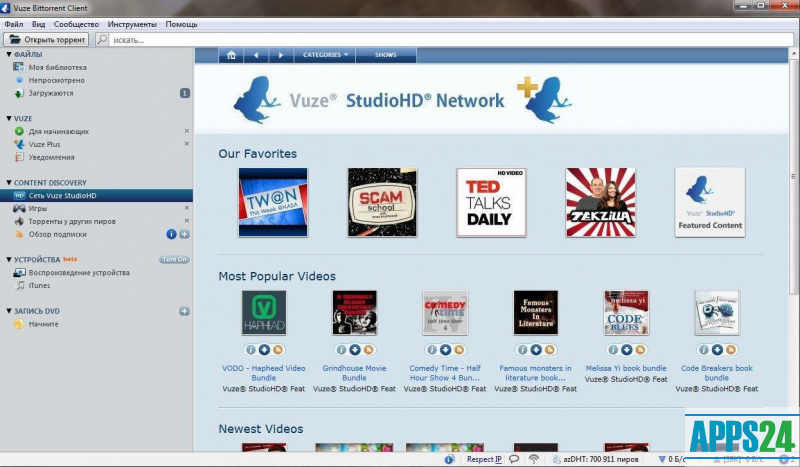Image resolution: width=800 pixels, height=467 pixels.
Task: Click the Открыть торрент button
Action: pyautogui.click(x=46, y=39)
